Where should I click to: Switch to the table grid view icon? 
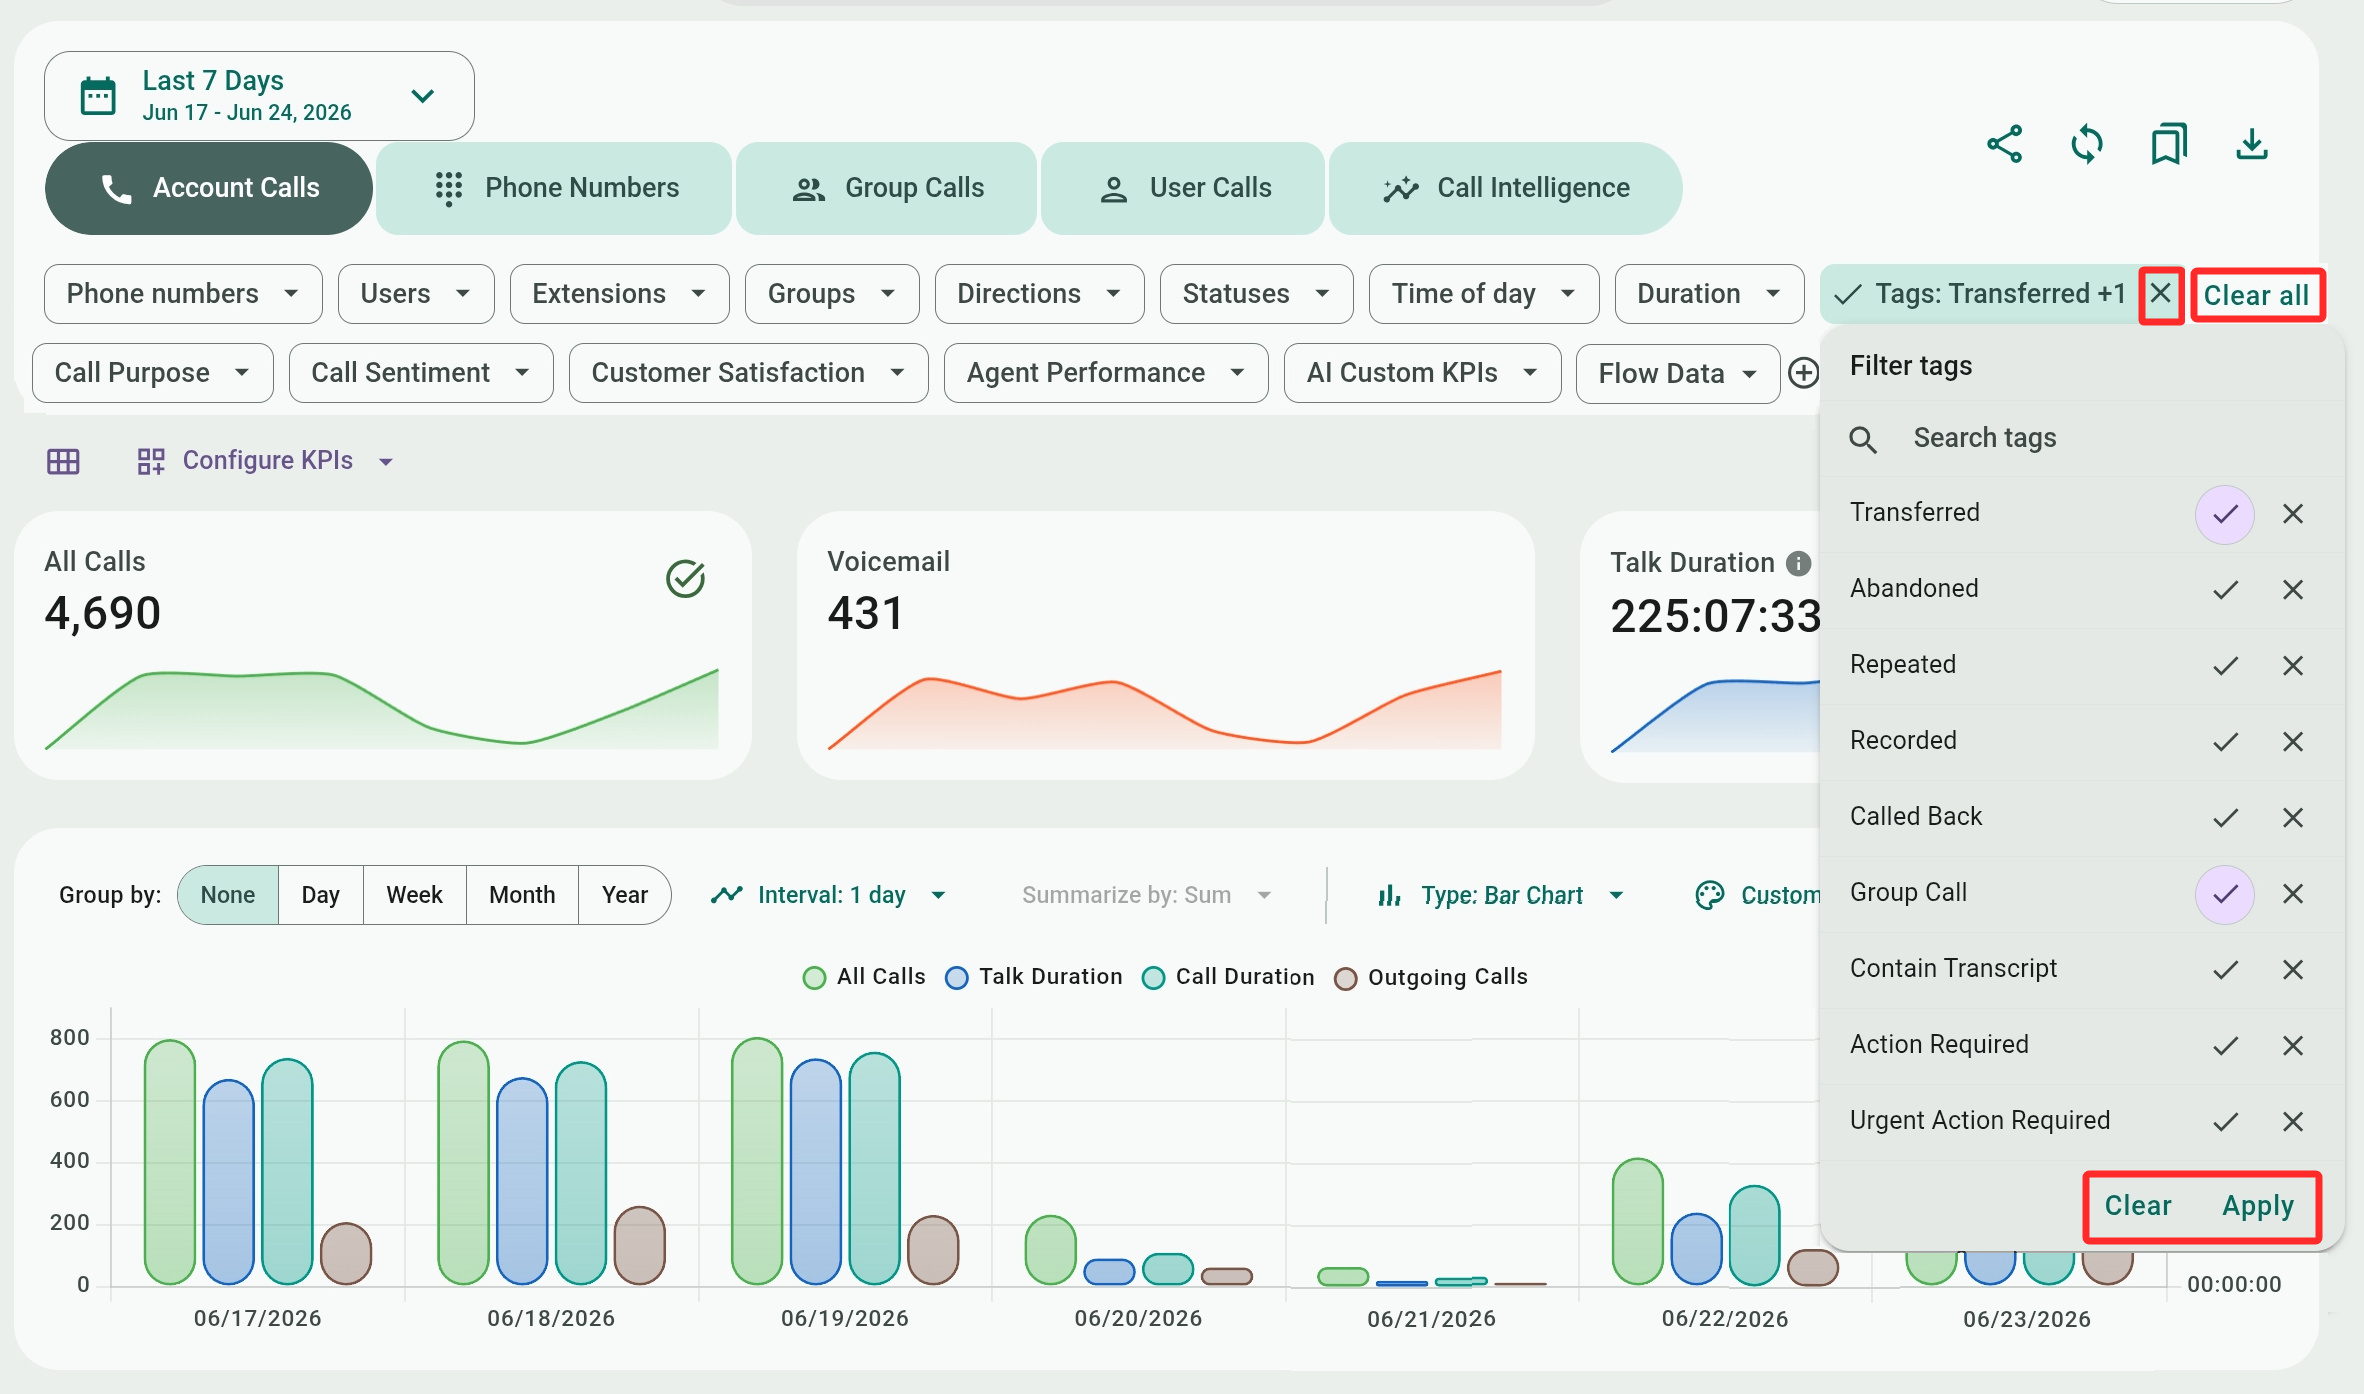pyautogui.click(x=63, y=461)
